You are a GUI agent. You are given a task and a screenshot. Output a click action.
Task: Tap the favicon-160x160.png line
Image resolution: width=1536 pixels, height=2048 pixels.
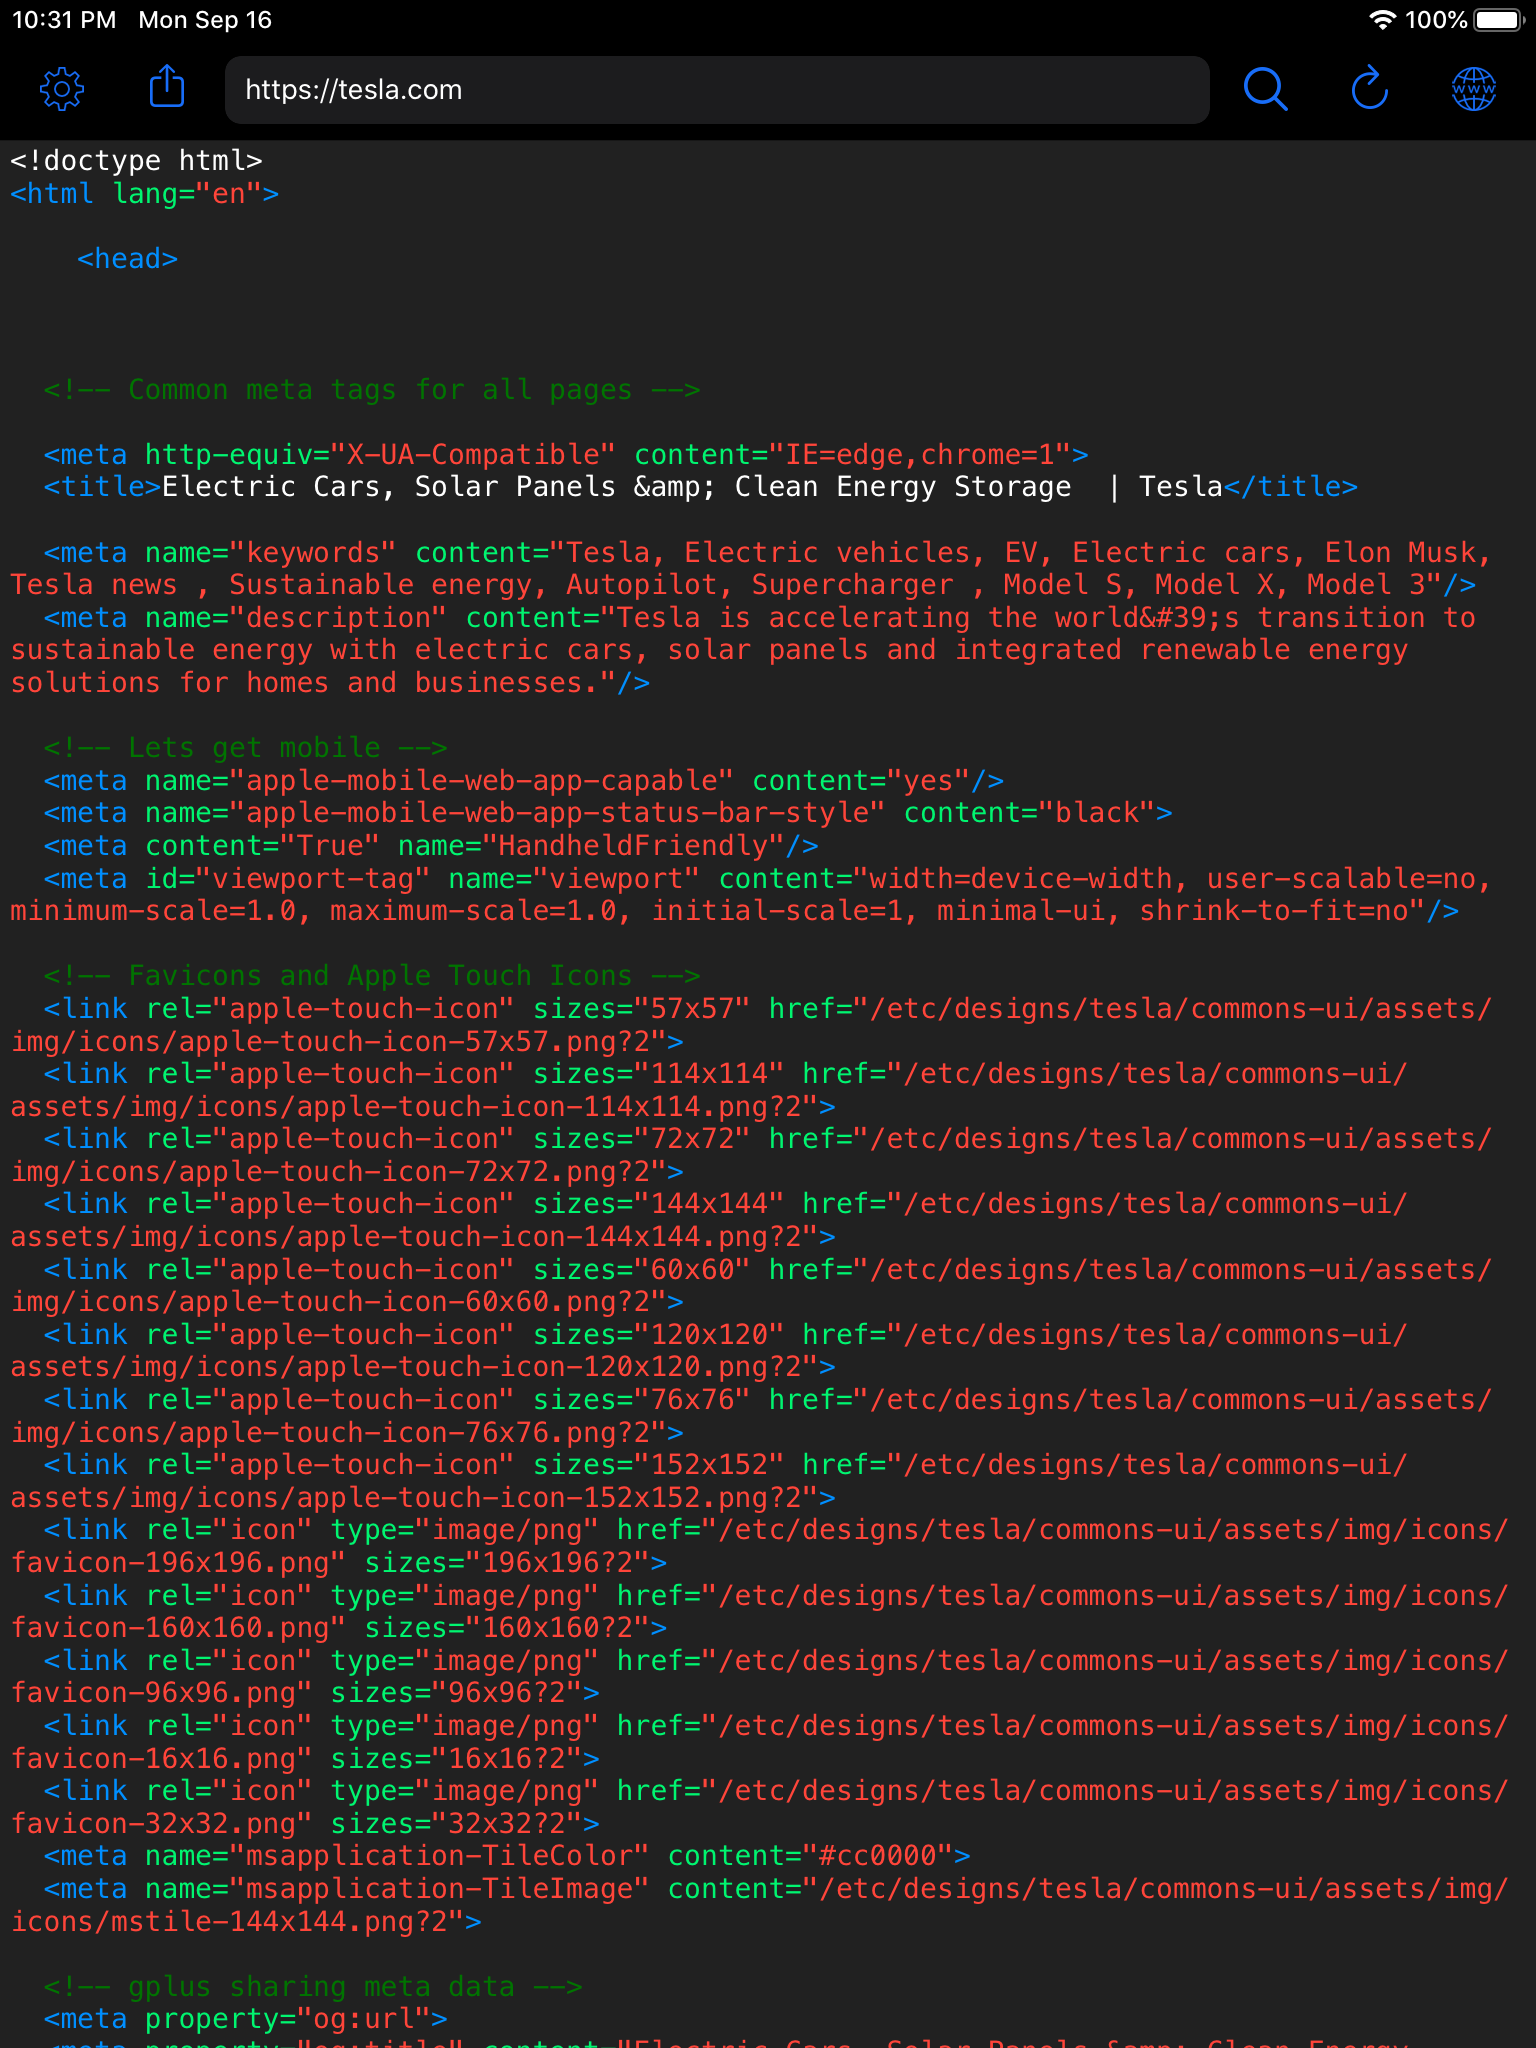point(759,1611)
